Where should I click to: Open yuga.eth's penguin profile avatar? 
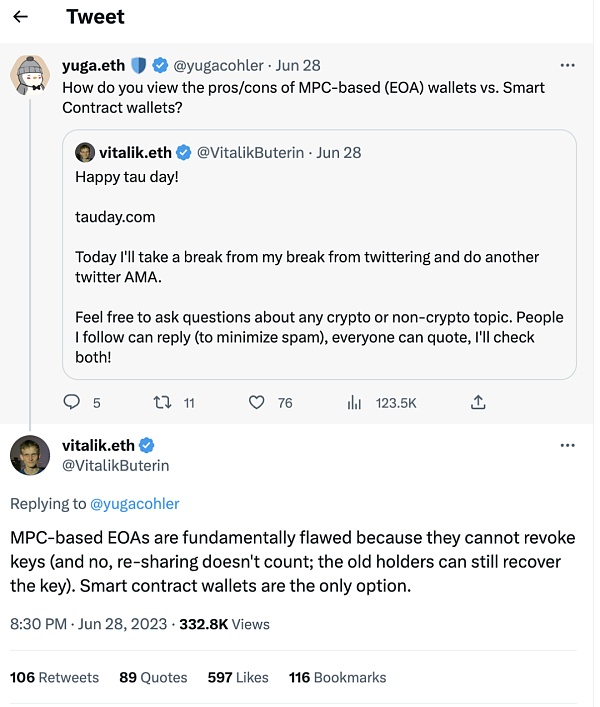click(x=30, y=75)
